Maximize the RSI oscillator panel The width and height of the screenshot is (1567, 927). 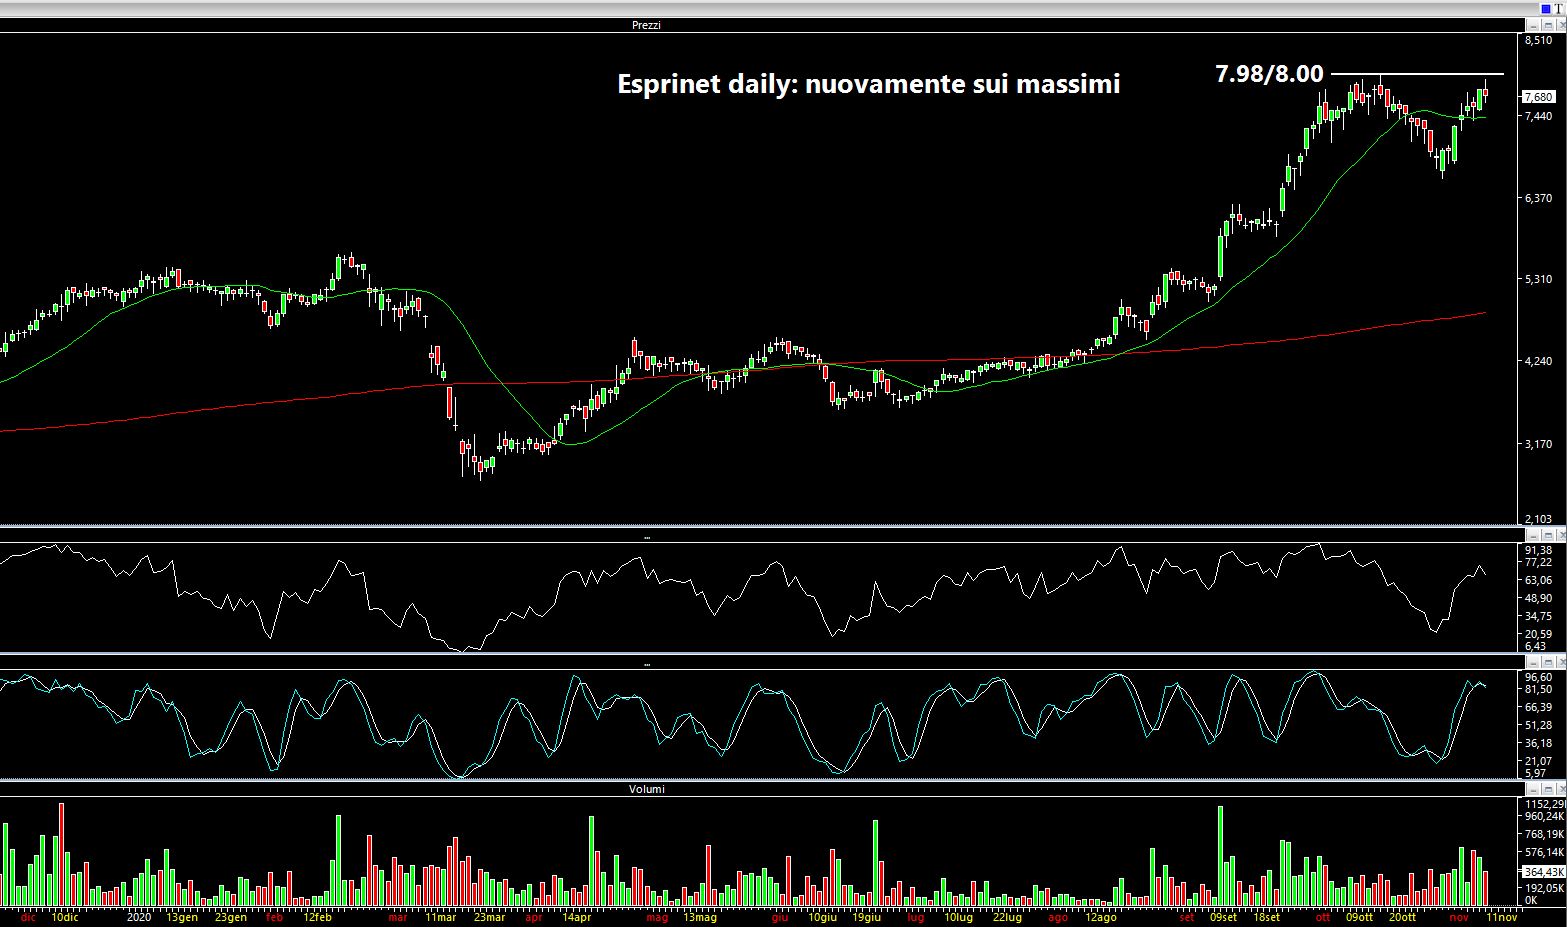click(1548, 537)
